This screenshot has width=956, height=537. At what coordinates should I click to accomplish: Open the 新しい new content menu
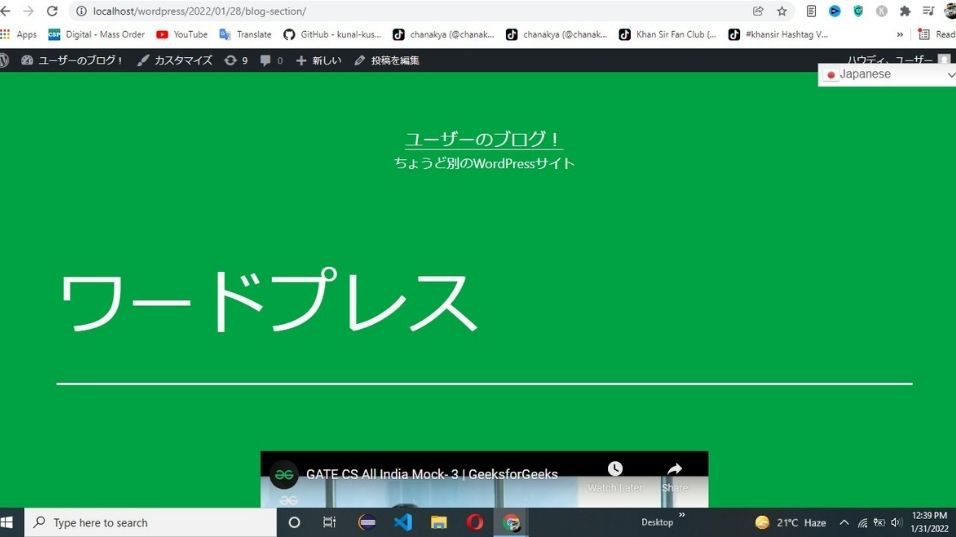(318, 60)
